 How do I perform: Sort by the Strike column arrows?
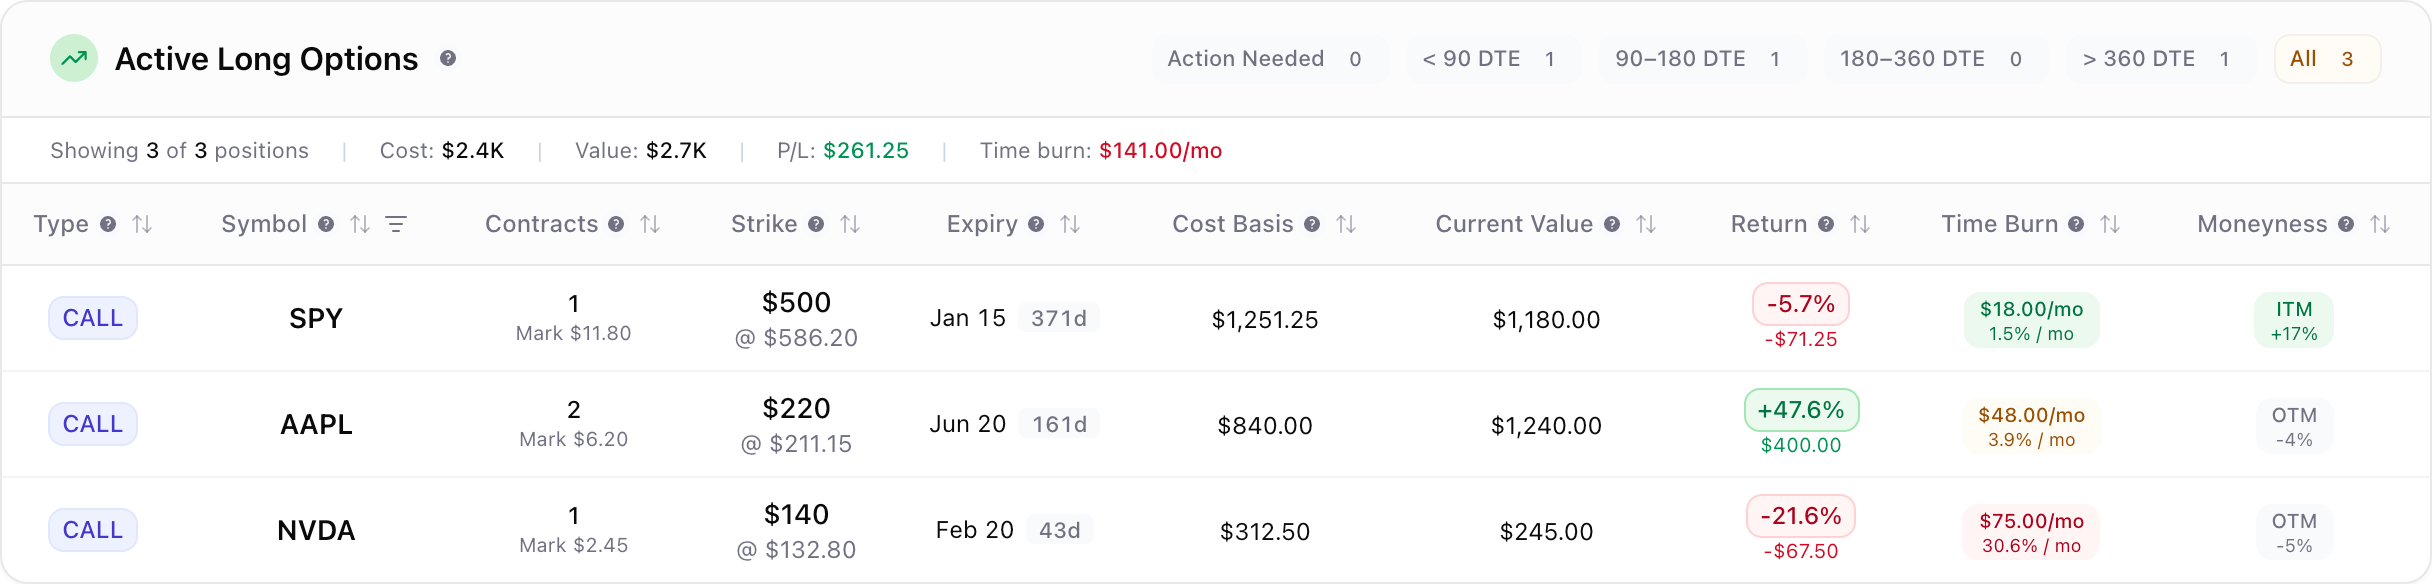(850, 225)
